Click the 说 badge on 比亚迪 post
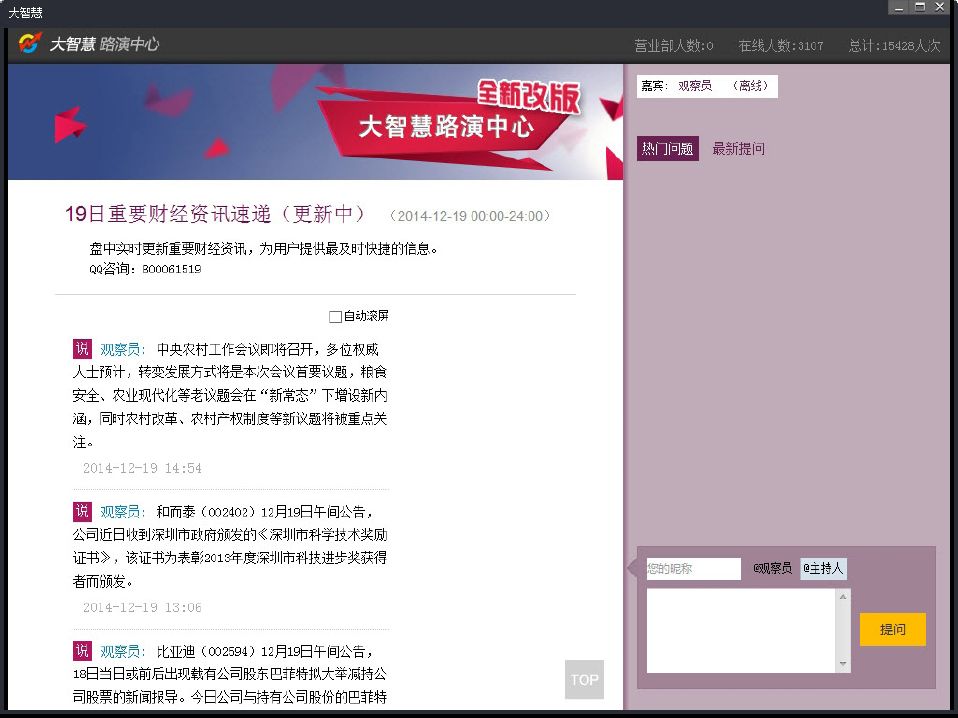Viewport: 958px width, 718px height. tap(82, 651)
